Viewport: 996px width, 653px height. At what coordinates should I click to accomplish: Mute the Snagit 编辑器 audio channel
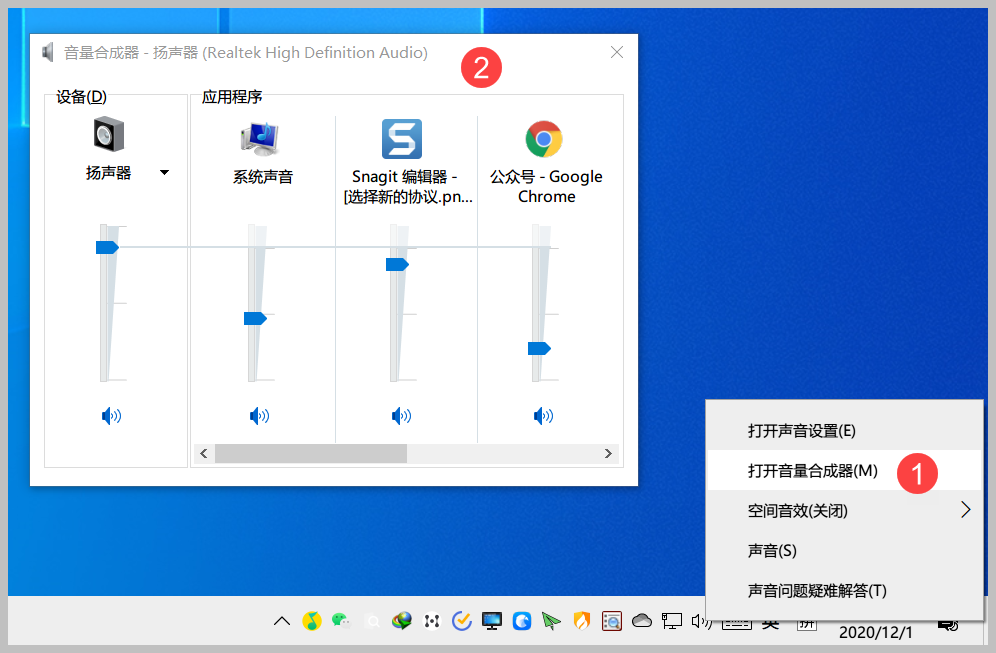click(x=401, y=416)
